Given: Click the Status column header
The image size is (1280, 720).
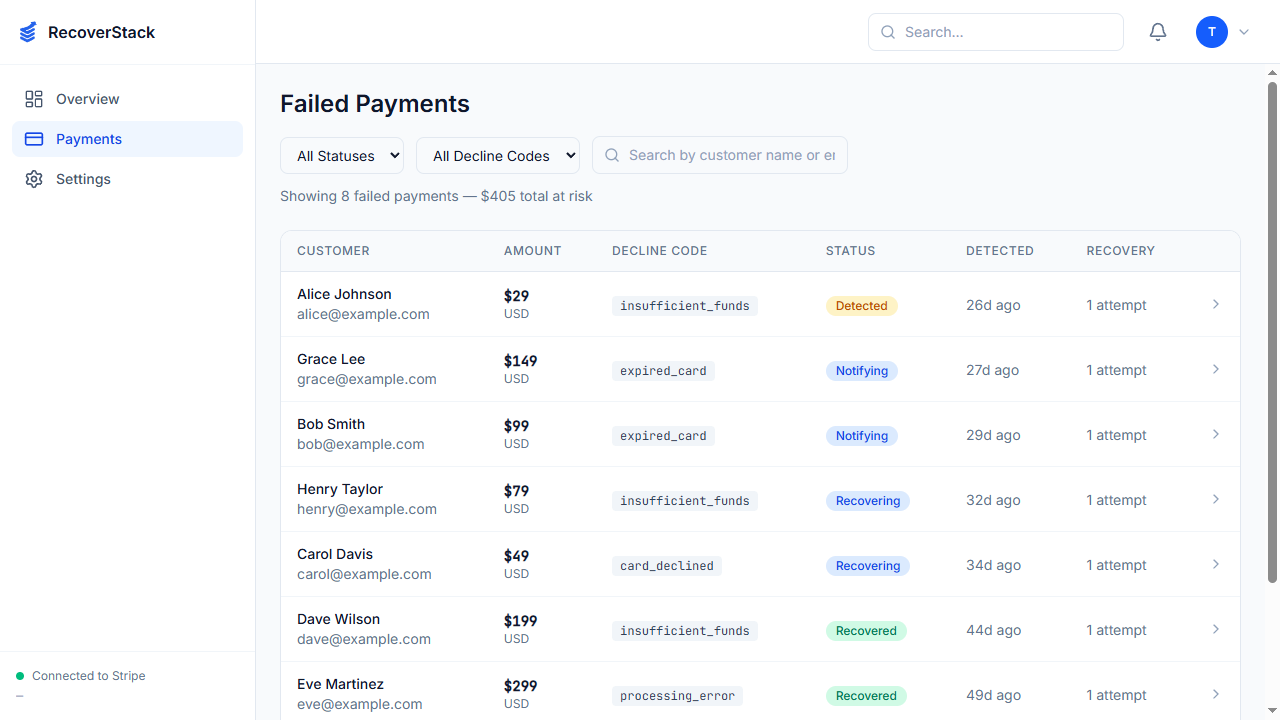Looking at the screenshot, I should 850,251.
